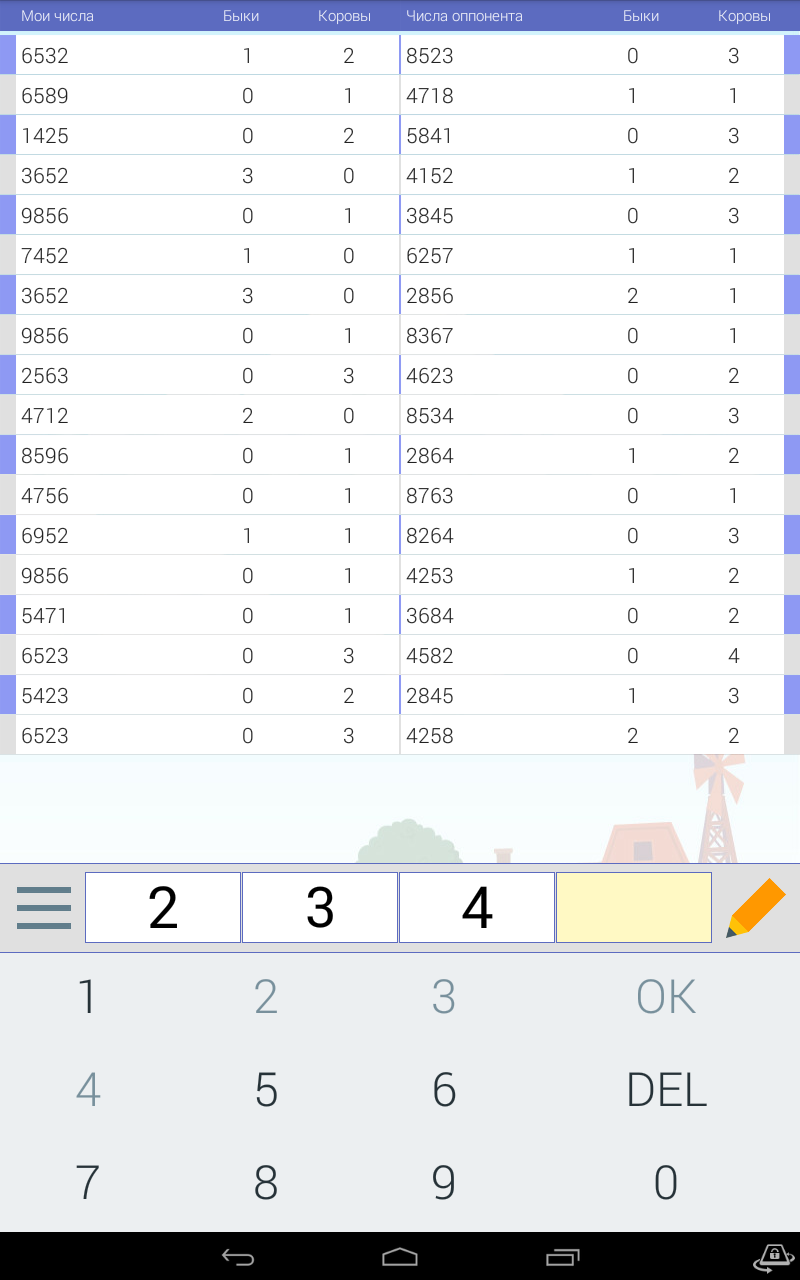This screenshot has width=800, height=1280.
Task: Select the second digit box showing 3
Action: [x=320, y=907]
